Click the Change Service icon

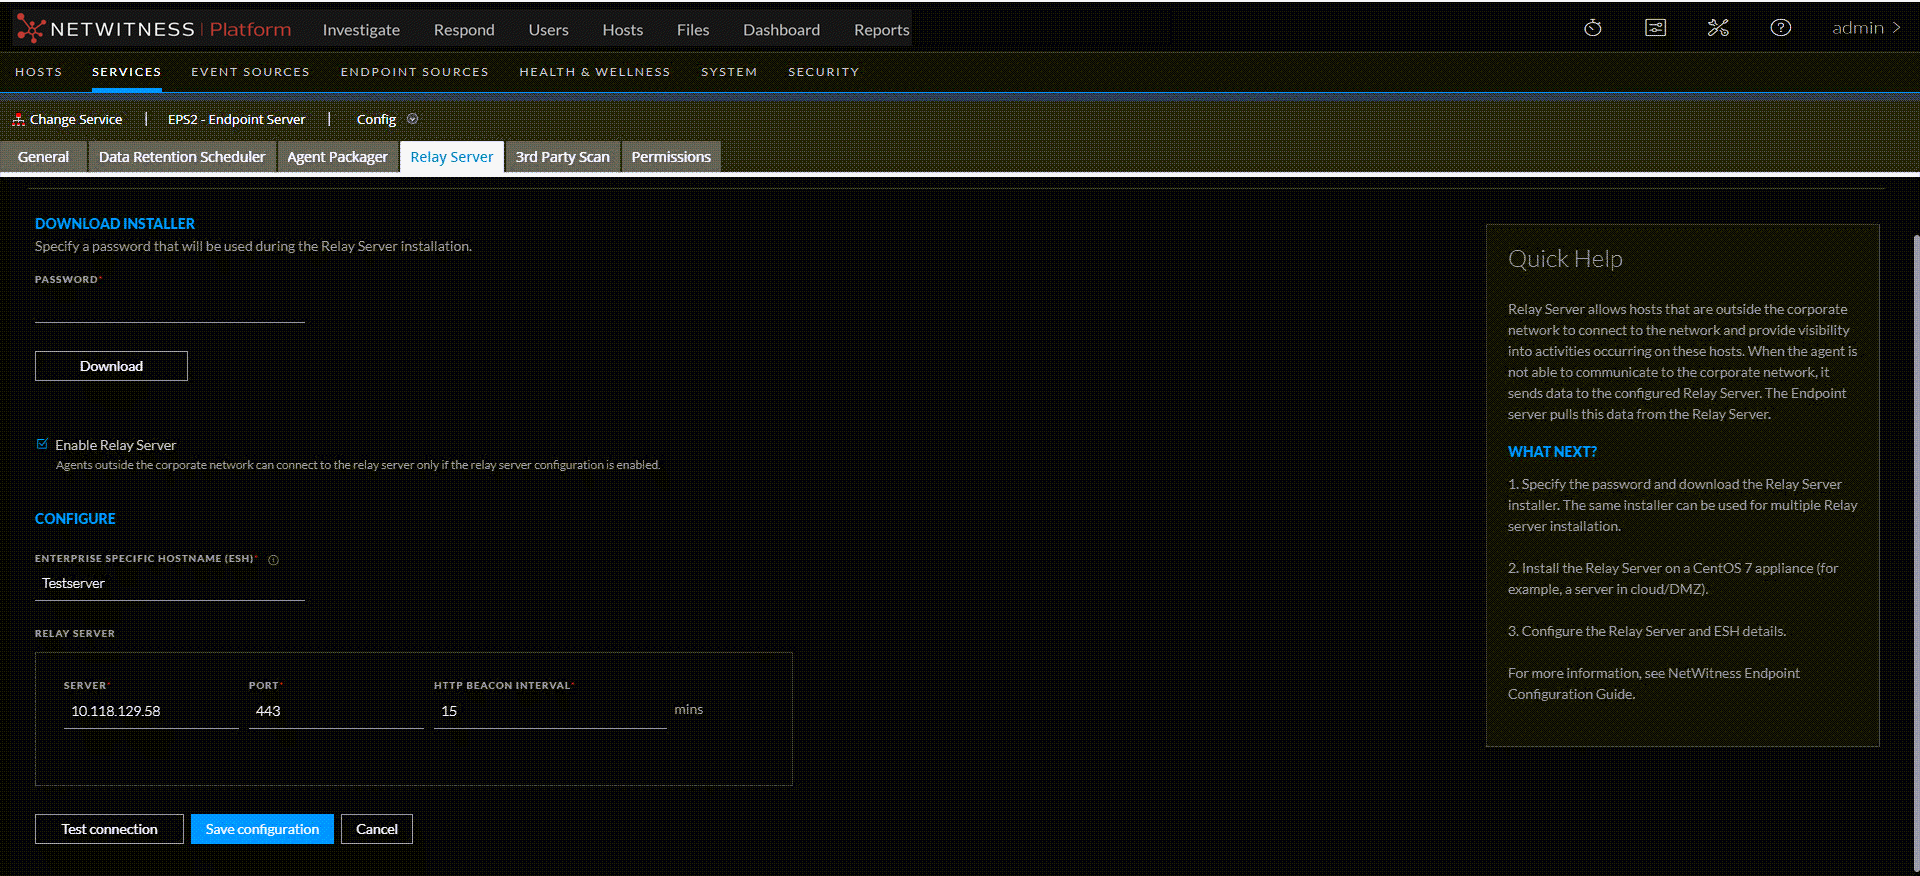tap(18, 120)
